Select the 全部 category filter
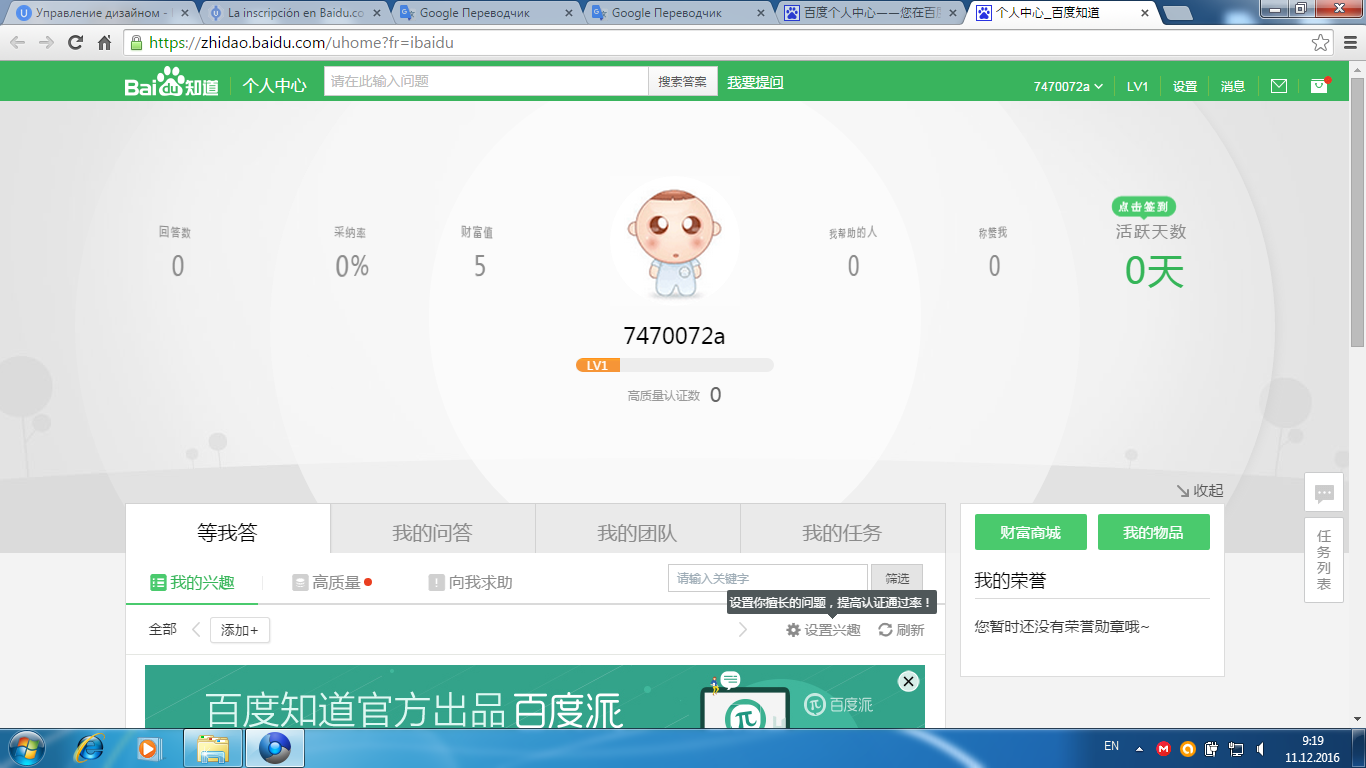 pos(163,630)
